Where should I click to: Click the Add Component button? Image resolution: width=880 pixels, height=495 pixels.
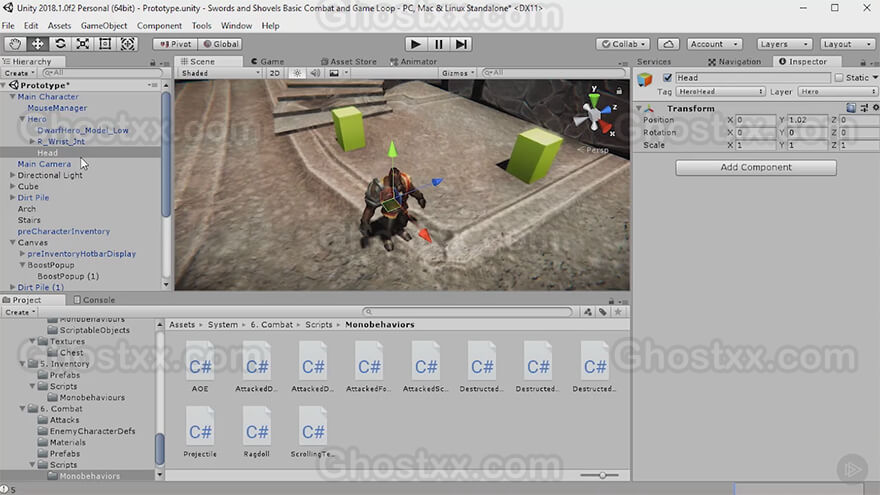[756, 167]
